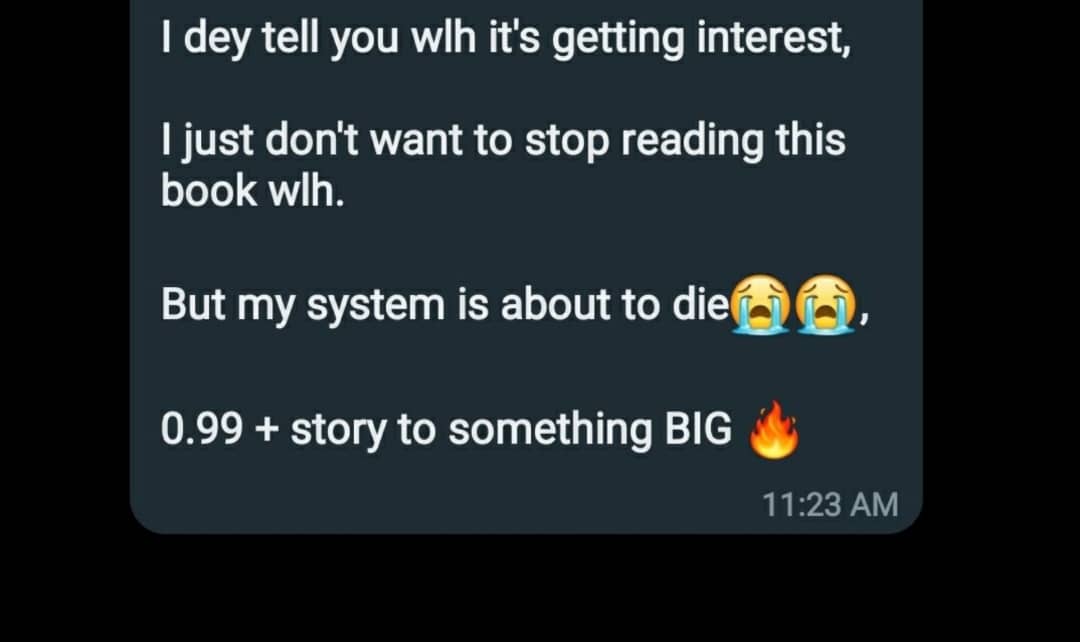
Task: Click the words 'reading this'
Action: pos(734,140)
